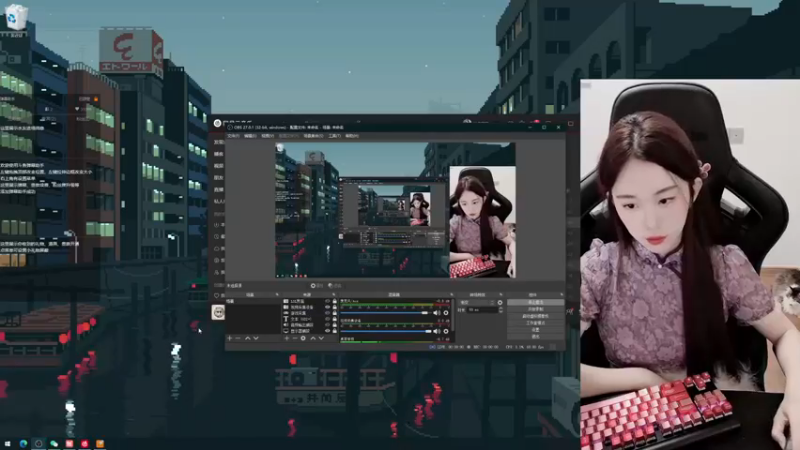Click the 设置 settings button in Controls
Viewport: 800px width, 450px height.
[x=535, y=330]
